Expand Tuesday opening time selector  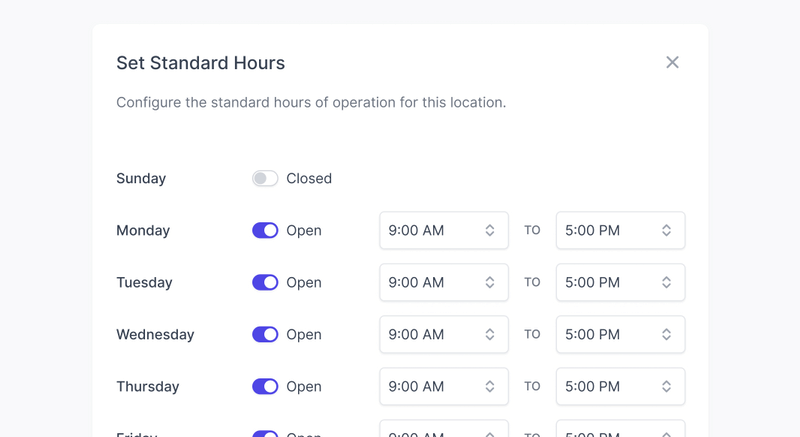(443, 282)
